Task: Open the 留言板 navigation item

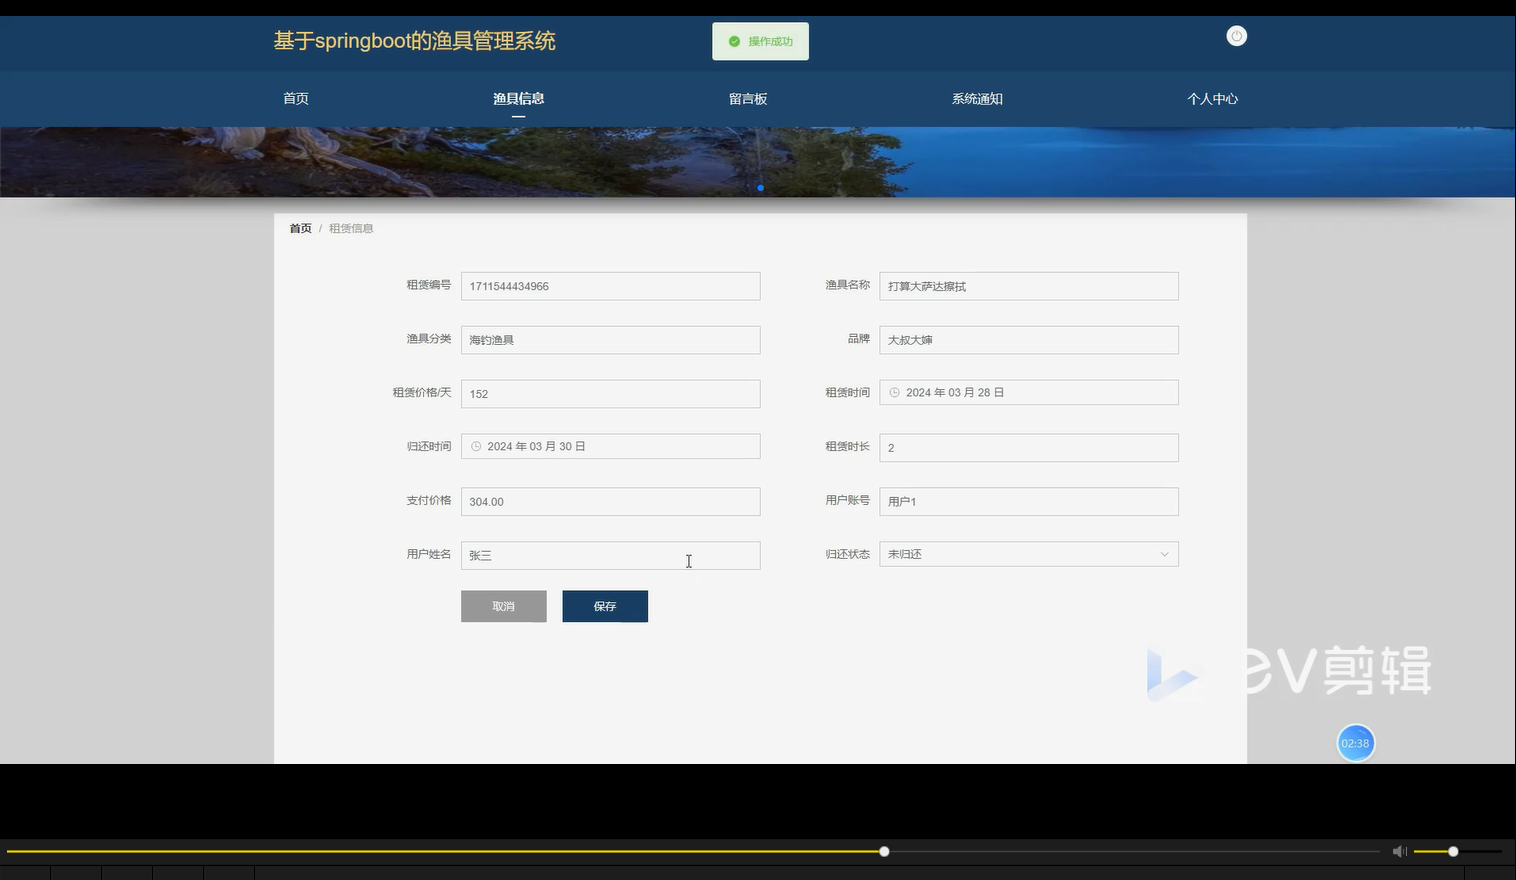Action: tap(748, 98)
